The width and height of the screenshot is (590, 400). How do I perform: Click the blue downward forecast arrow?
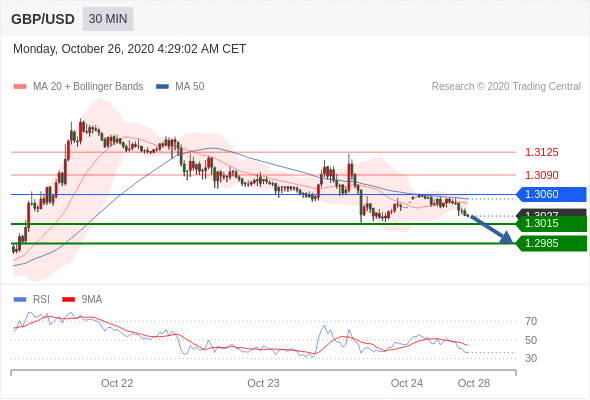pos(491,229)
